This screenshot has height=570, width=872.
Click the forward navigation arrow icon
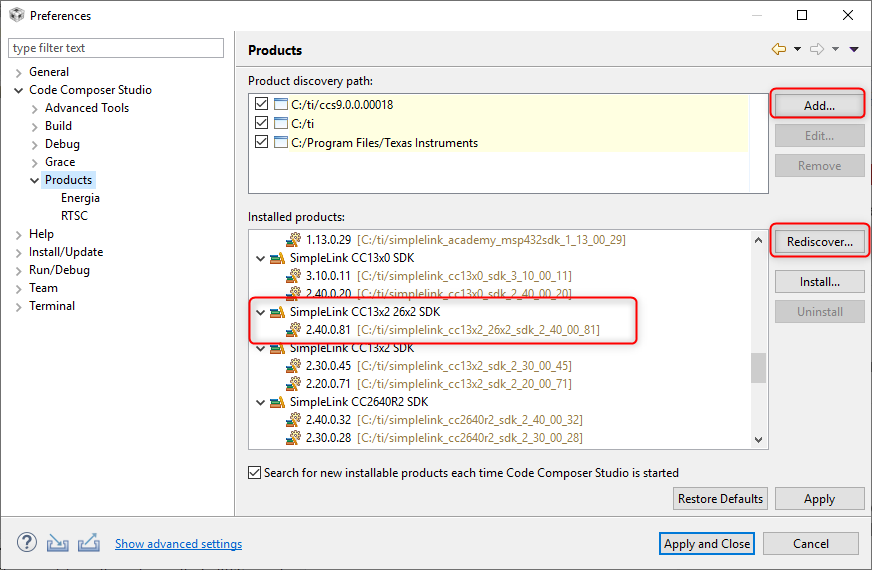tap(817, 49)
